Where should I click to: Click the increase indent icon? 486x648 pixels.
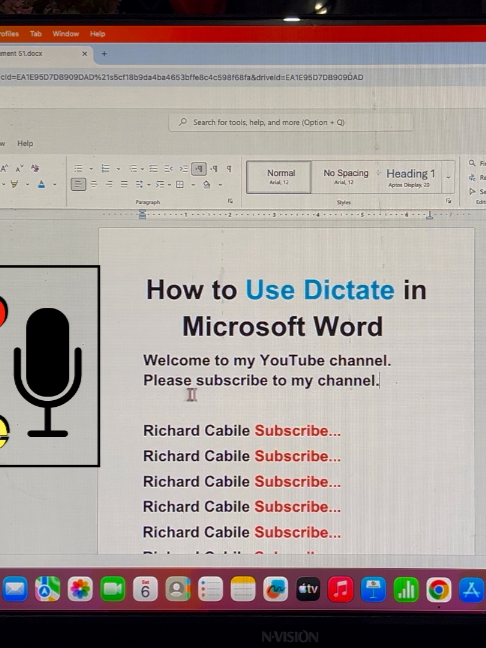(183, 169)
